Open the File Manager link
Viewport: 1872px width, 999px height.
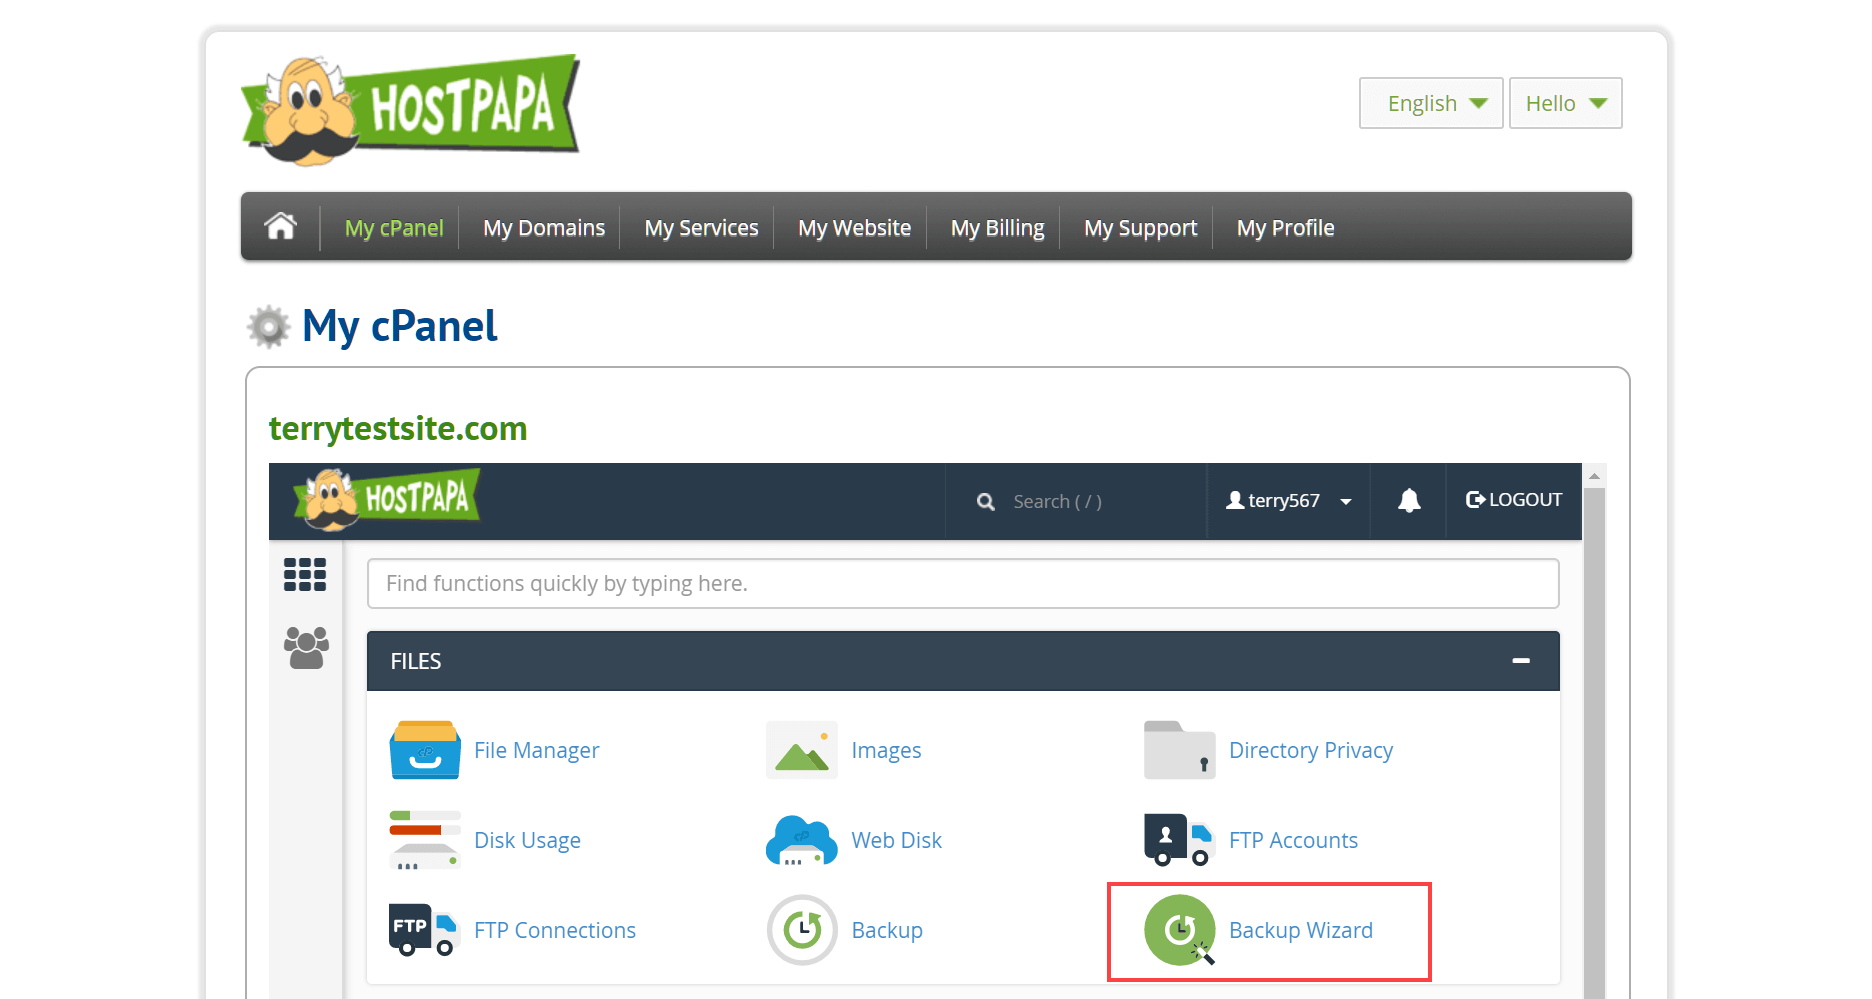pos(537,750)
